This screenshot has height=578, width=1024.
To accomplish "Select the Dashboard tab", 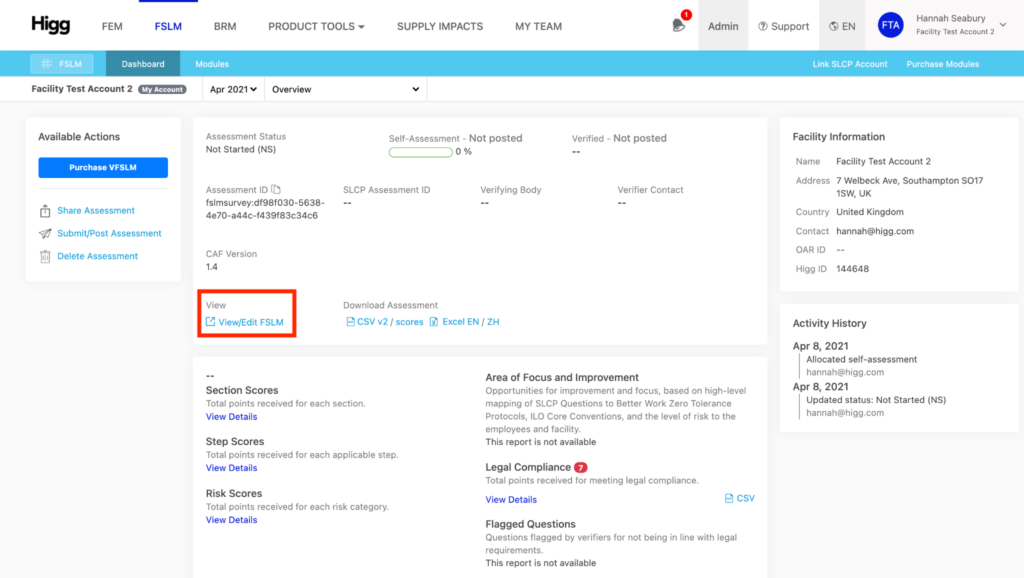I will [x=143, y=64].
